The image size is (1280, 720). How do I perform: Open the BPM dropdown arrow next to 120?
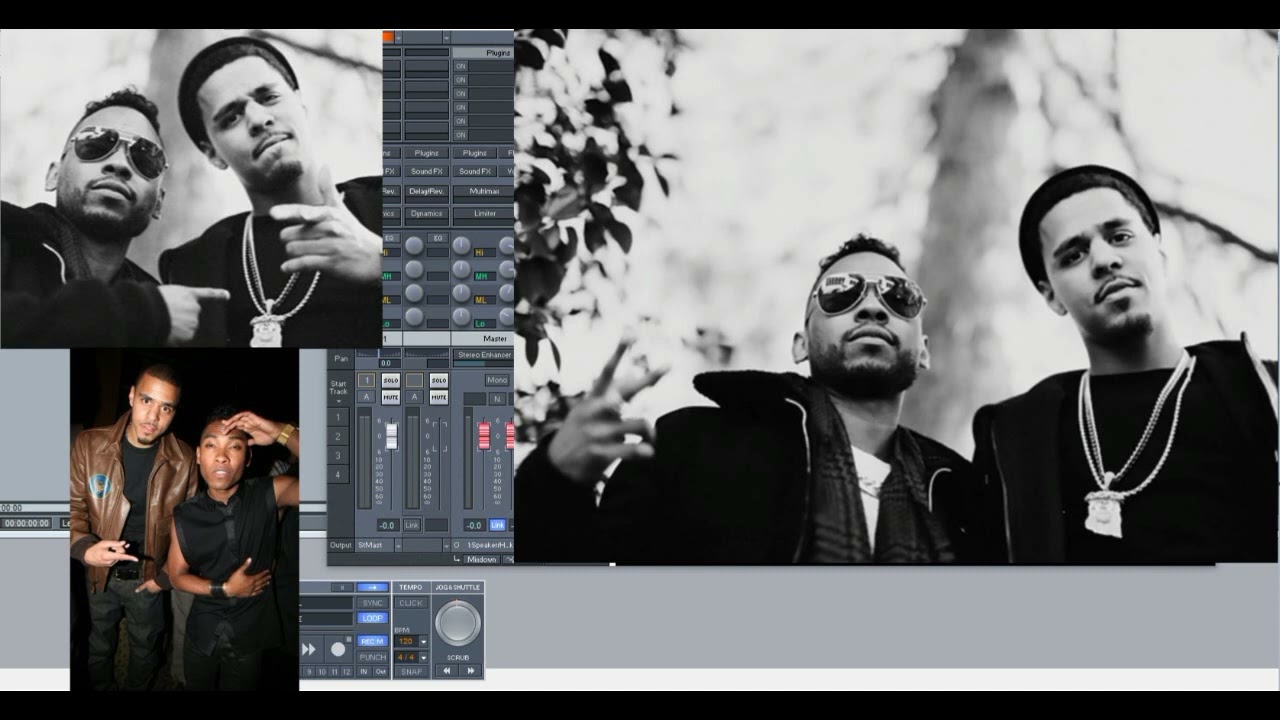pyautogui.click(x=423, y=641)
